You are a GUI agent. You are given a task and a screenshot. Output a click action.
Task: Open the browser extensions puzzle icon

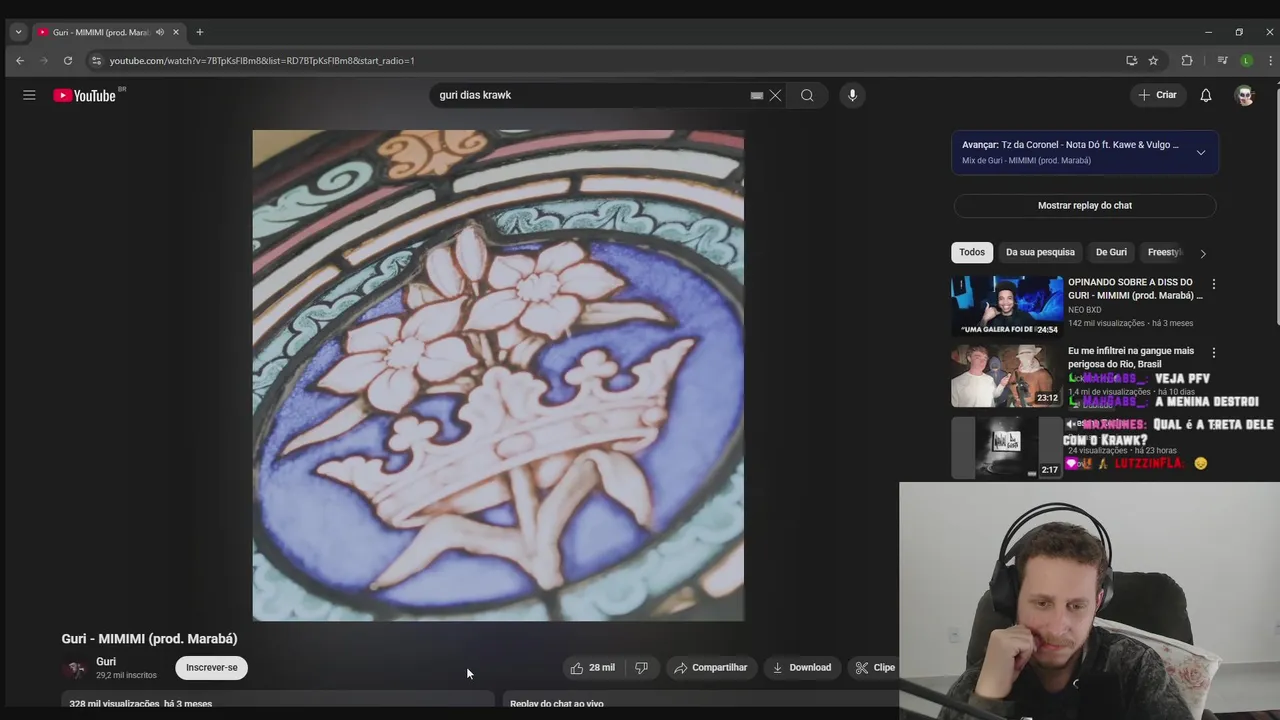(x=1187, y=60)
